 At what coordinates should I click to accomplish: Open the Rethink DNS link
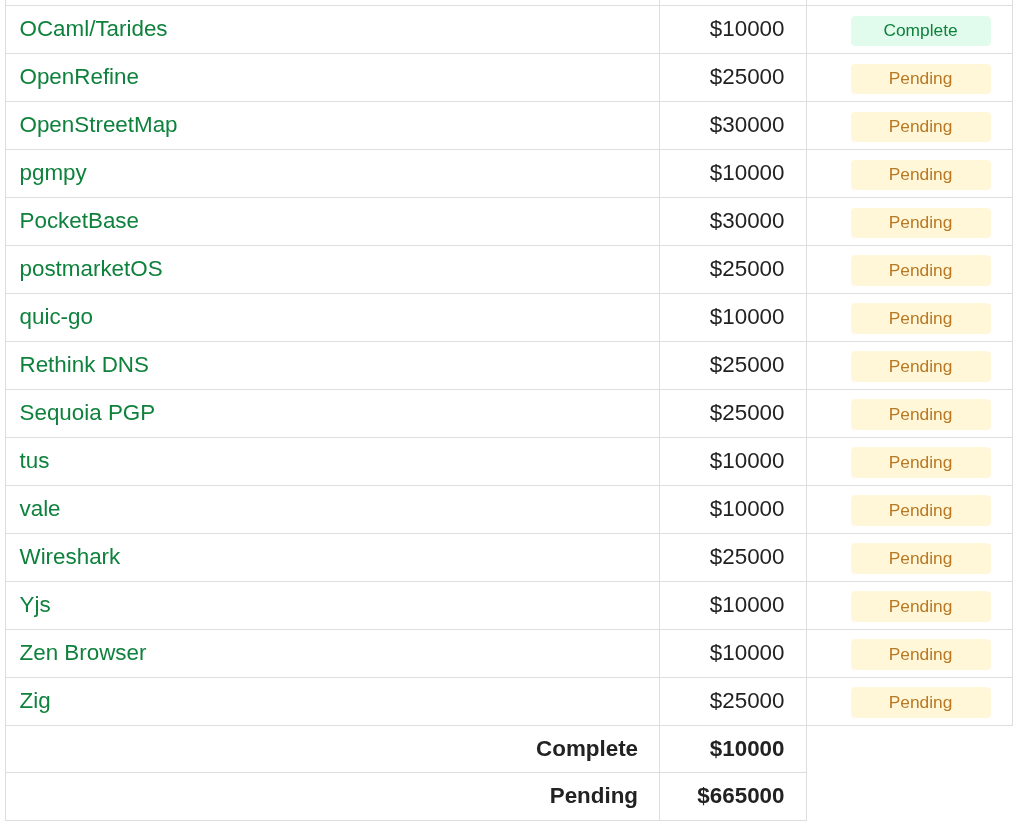click(x=84, y=365)
